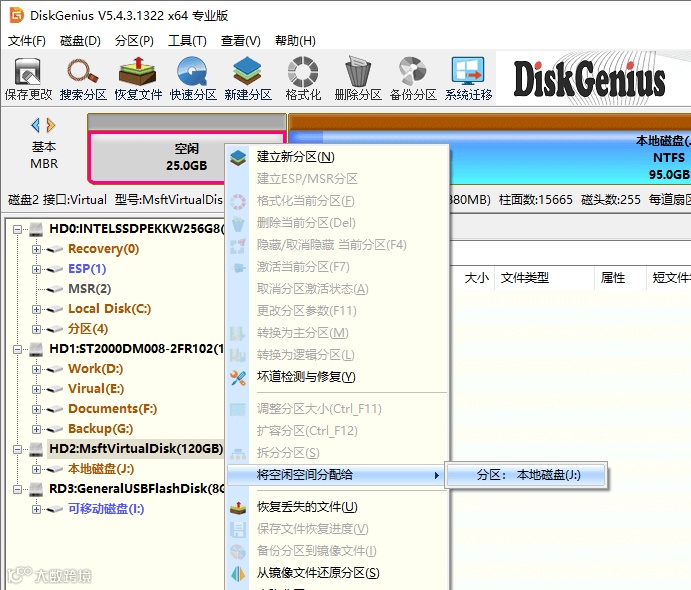Select Local Disk(C:) in the tree
The width and height of the screenshot is (691, 590).
point(109,309)
